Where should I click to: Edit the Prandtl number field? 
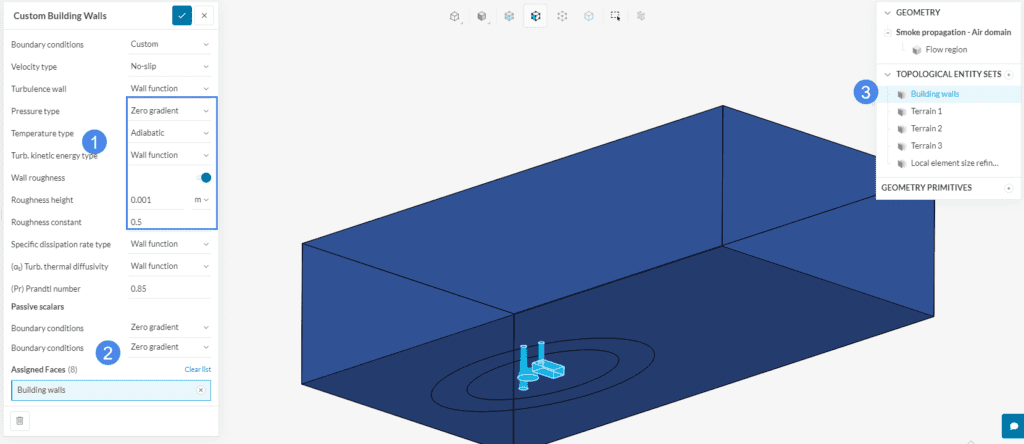click(x=170, y=289)
